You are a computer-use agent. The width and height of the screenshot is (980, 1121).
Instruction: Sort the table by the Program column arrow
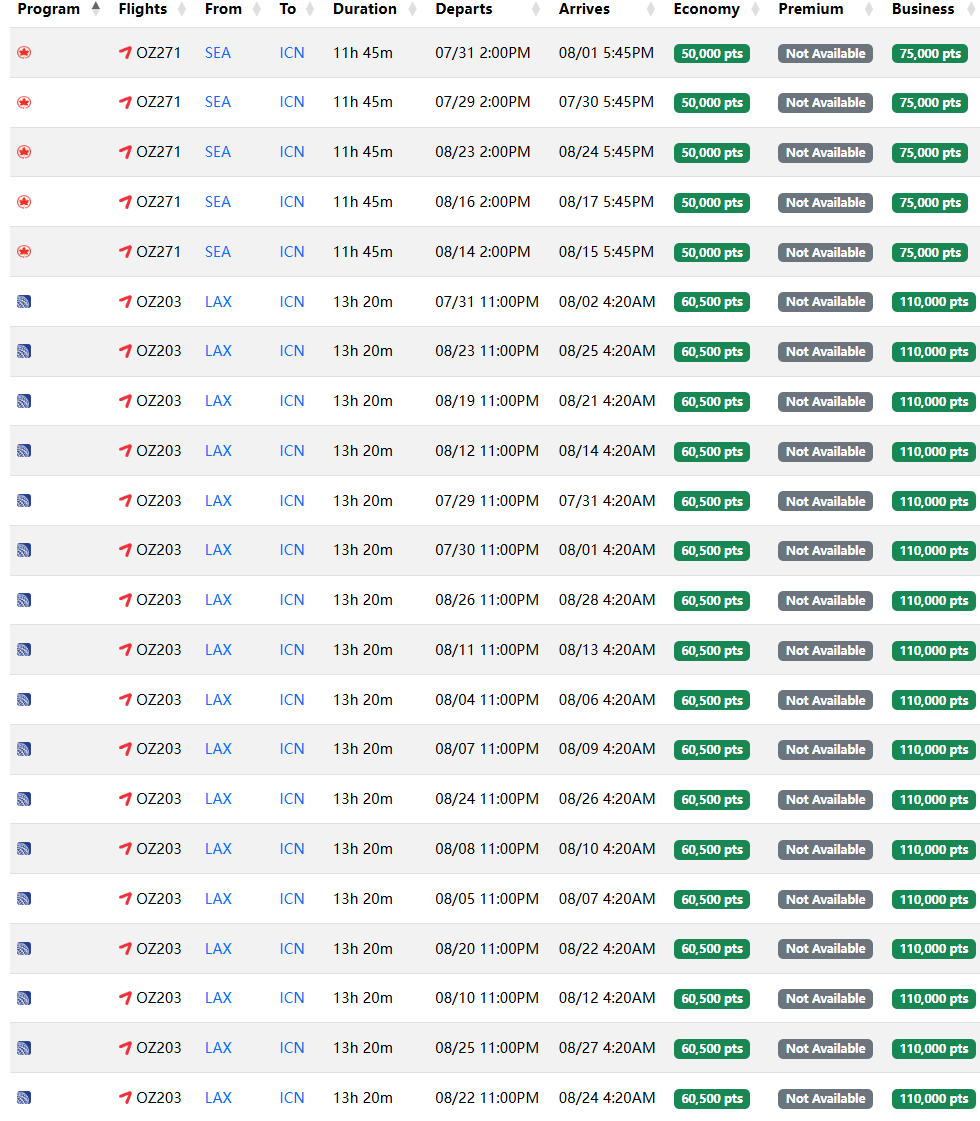coord(95,9)
